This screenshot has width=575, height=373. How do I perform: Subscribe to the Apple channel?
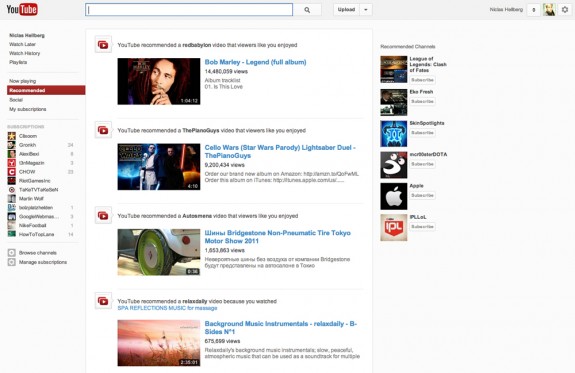[x=422, y=195]
